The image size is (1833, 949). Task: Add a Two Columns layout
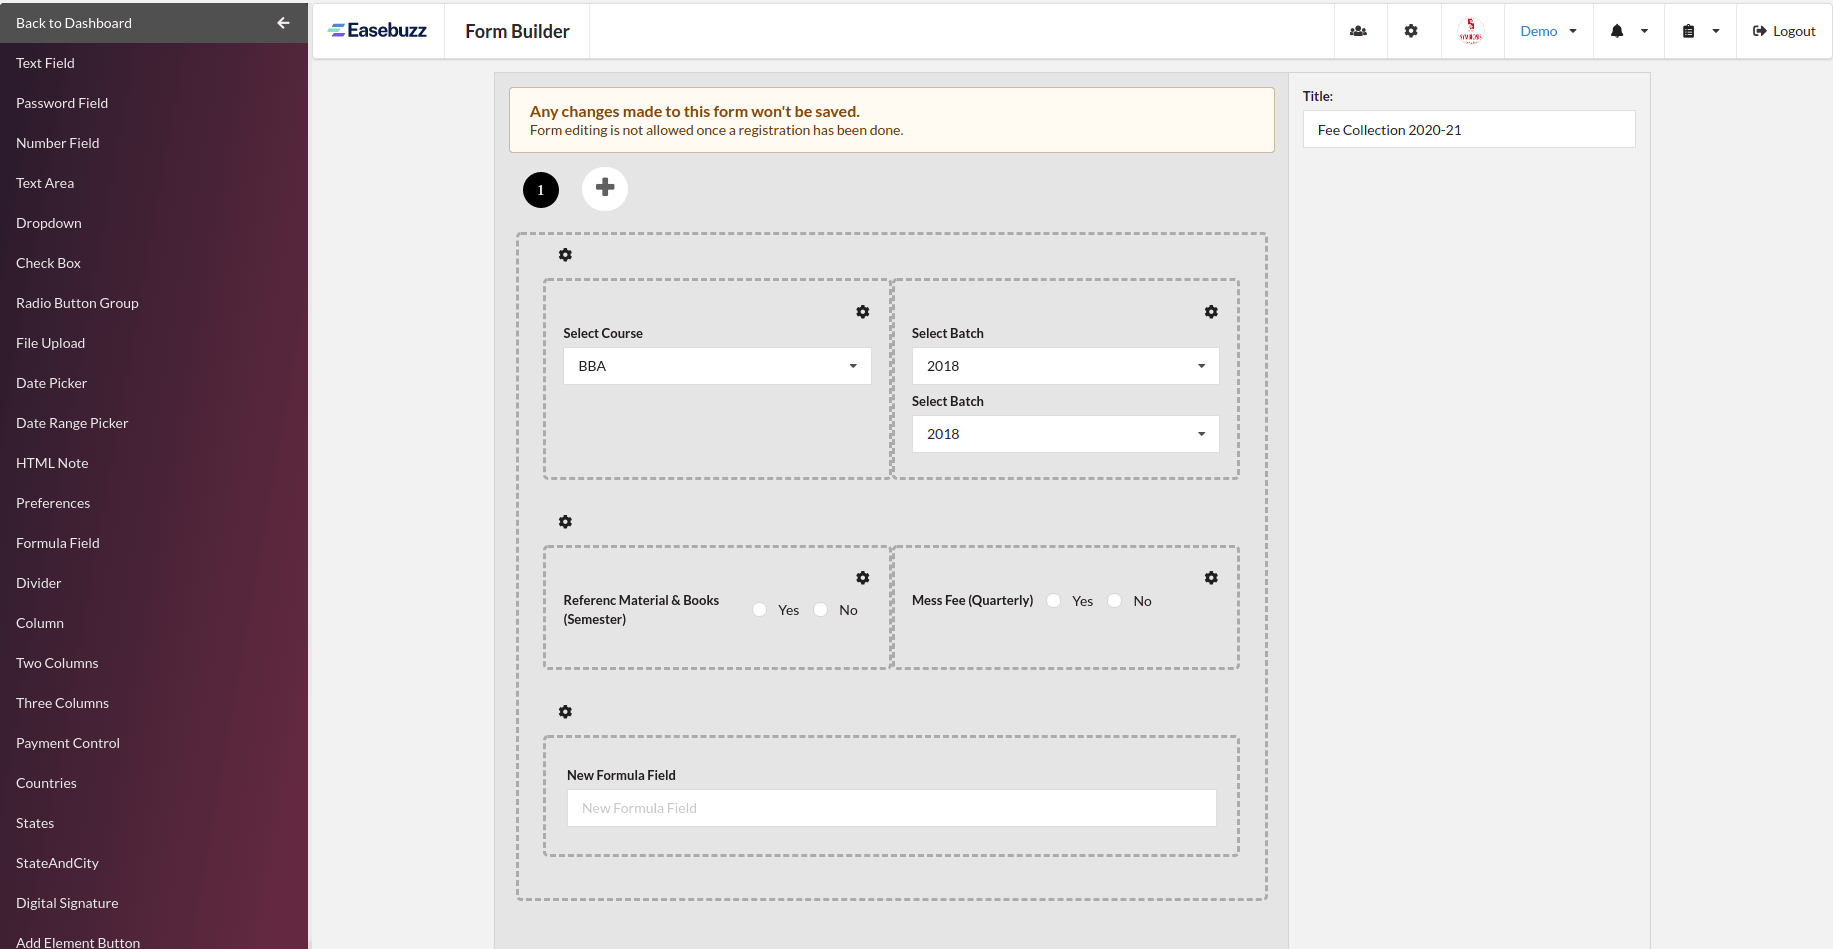tap(154, 663)
